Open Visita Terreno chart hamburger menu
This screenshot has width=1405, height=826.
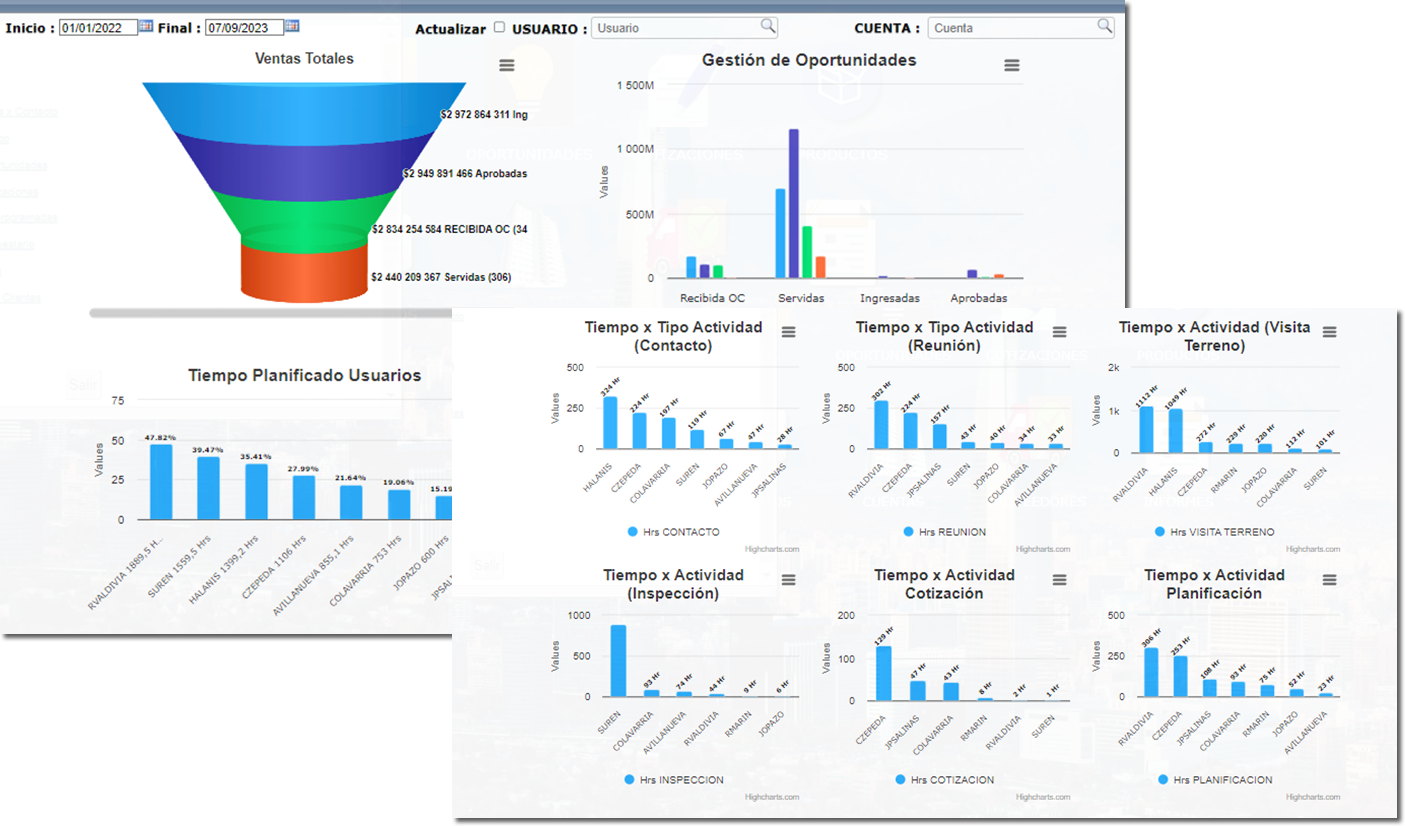[x=1330, y=332]
